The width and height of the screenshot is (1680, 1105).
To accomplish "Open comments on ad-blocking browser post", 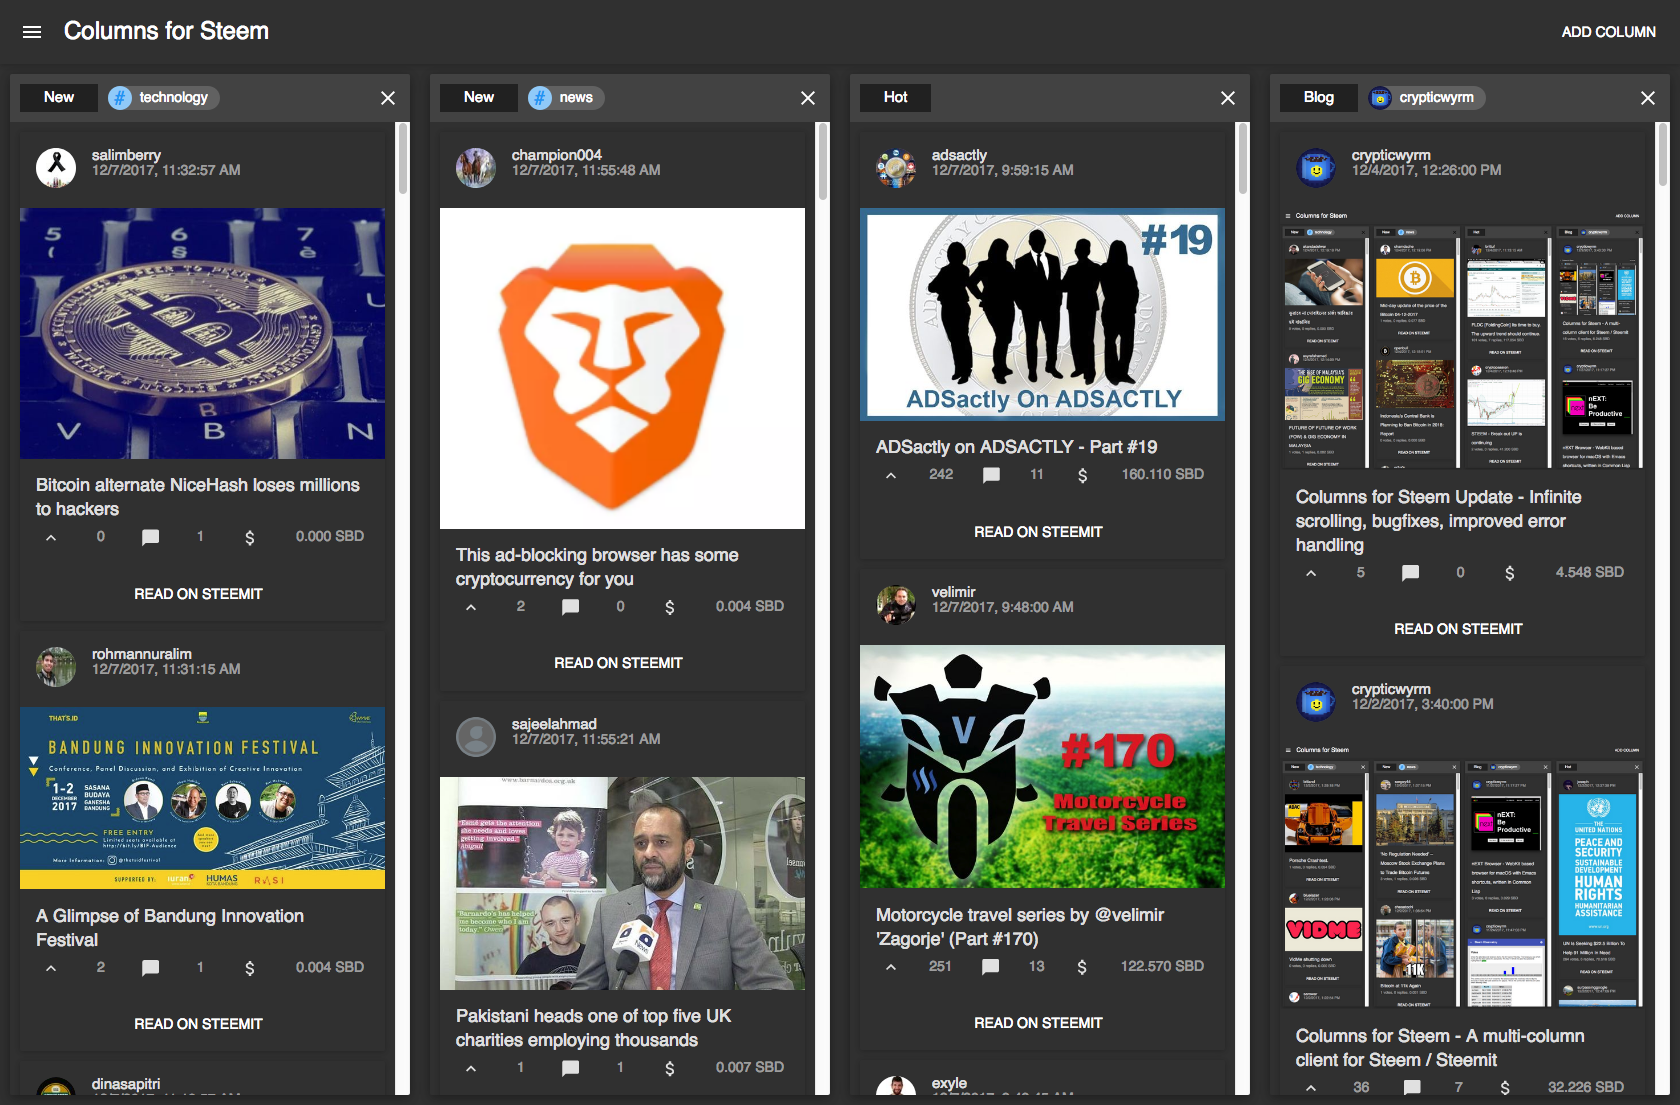I will [x=570, y=607].
